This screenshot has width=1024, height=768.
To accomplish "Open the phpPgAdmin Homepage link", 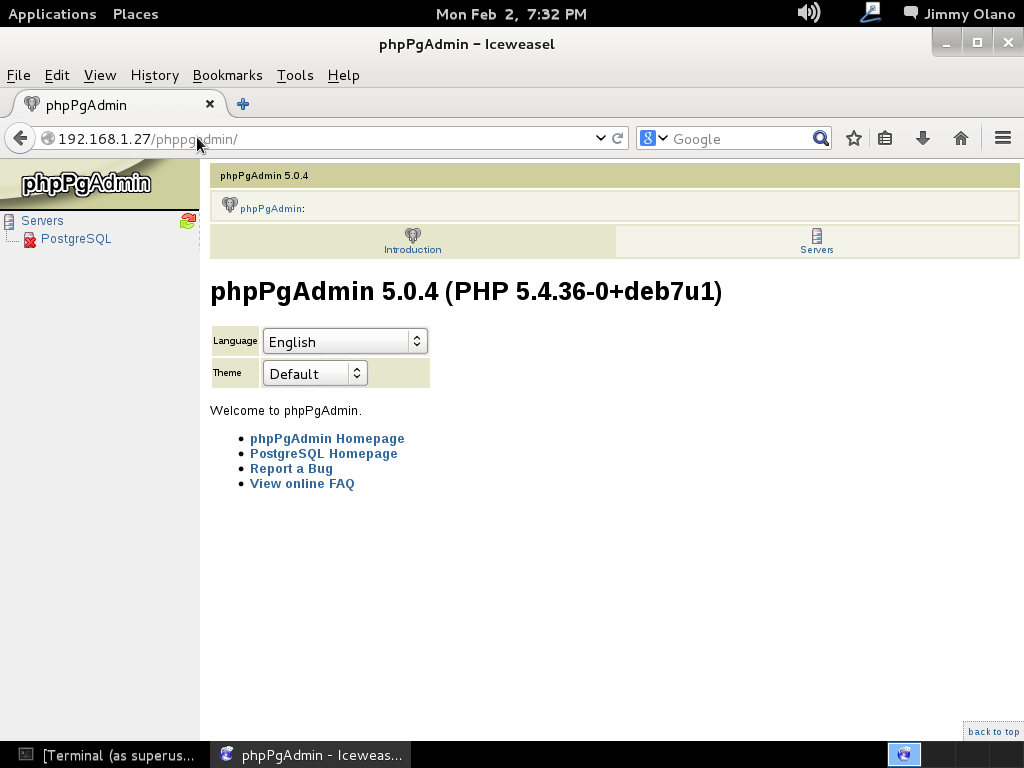I will click(327, 439).
